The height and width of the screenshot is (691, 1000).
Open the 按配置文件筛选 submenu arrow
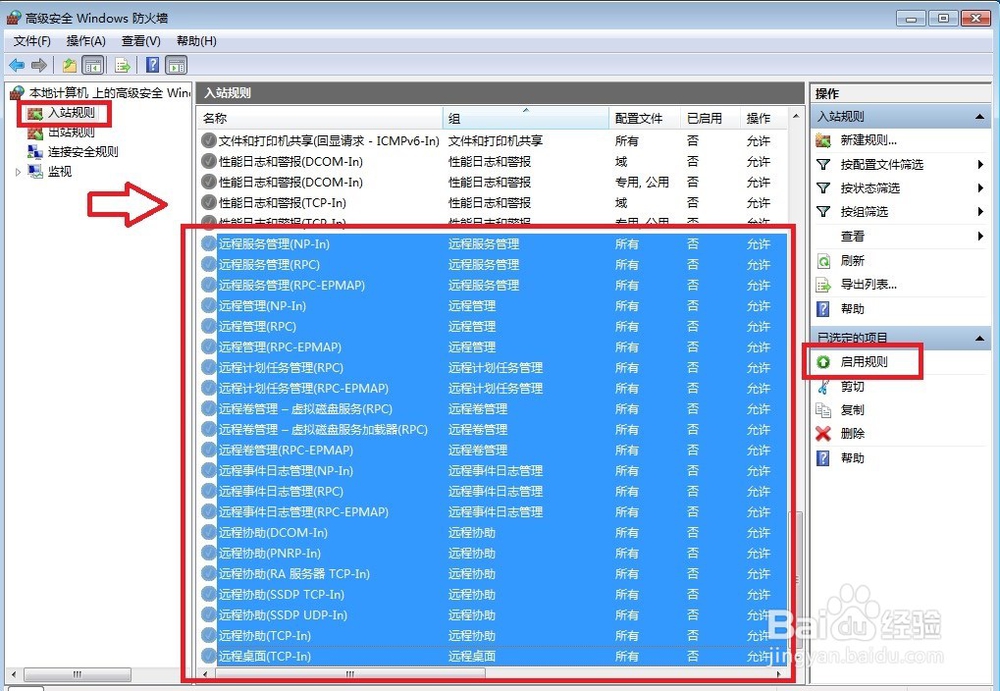point(980,164)
